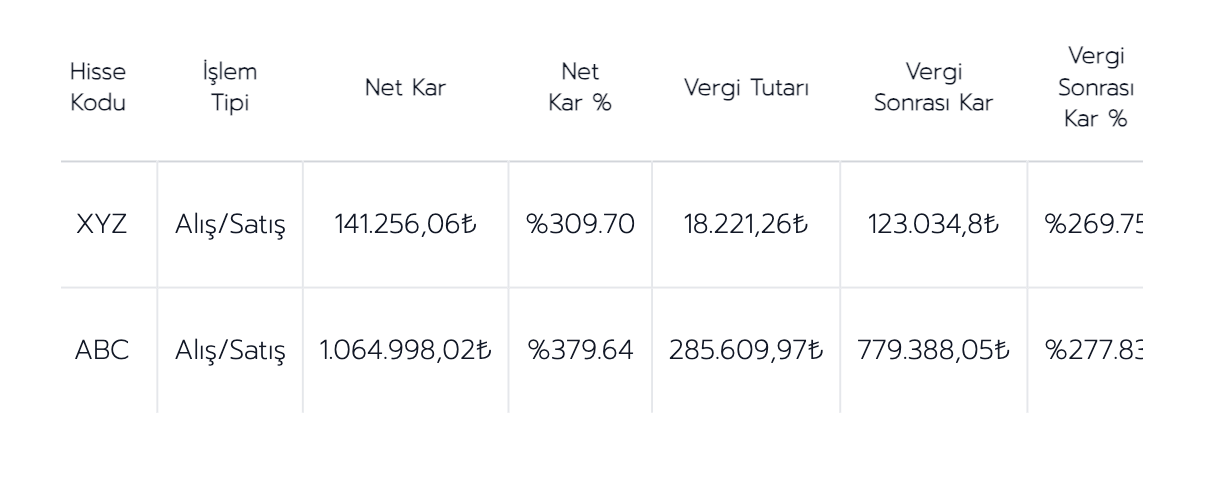This screenshot has width=1210, height=498.
Task: Click Alış/Satış in the XYZ row
Action: [230, 224]
